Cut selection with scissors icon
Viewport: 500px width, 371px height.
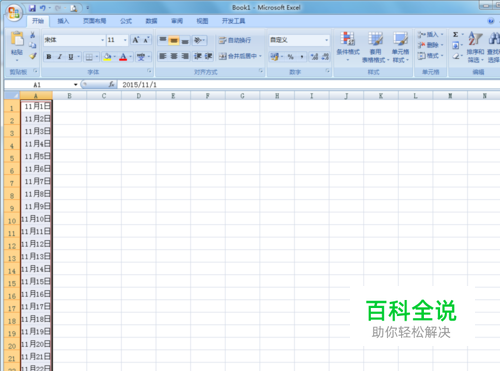[33, 35]
